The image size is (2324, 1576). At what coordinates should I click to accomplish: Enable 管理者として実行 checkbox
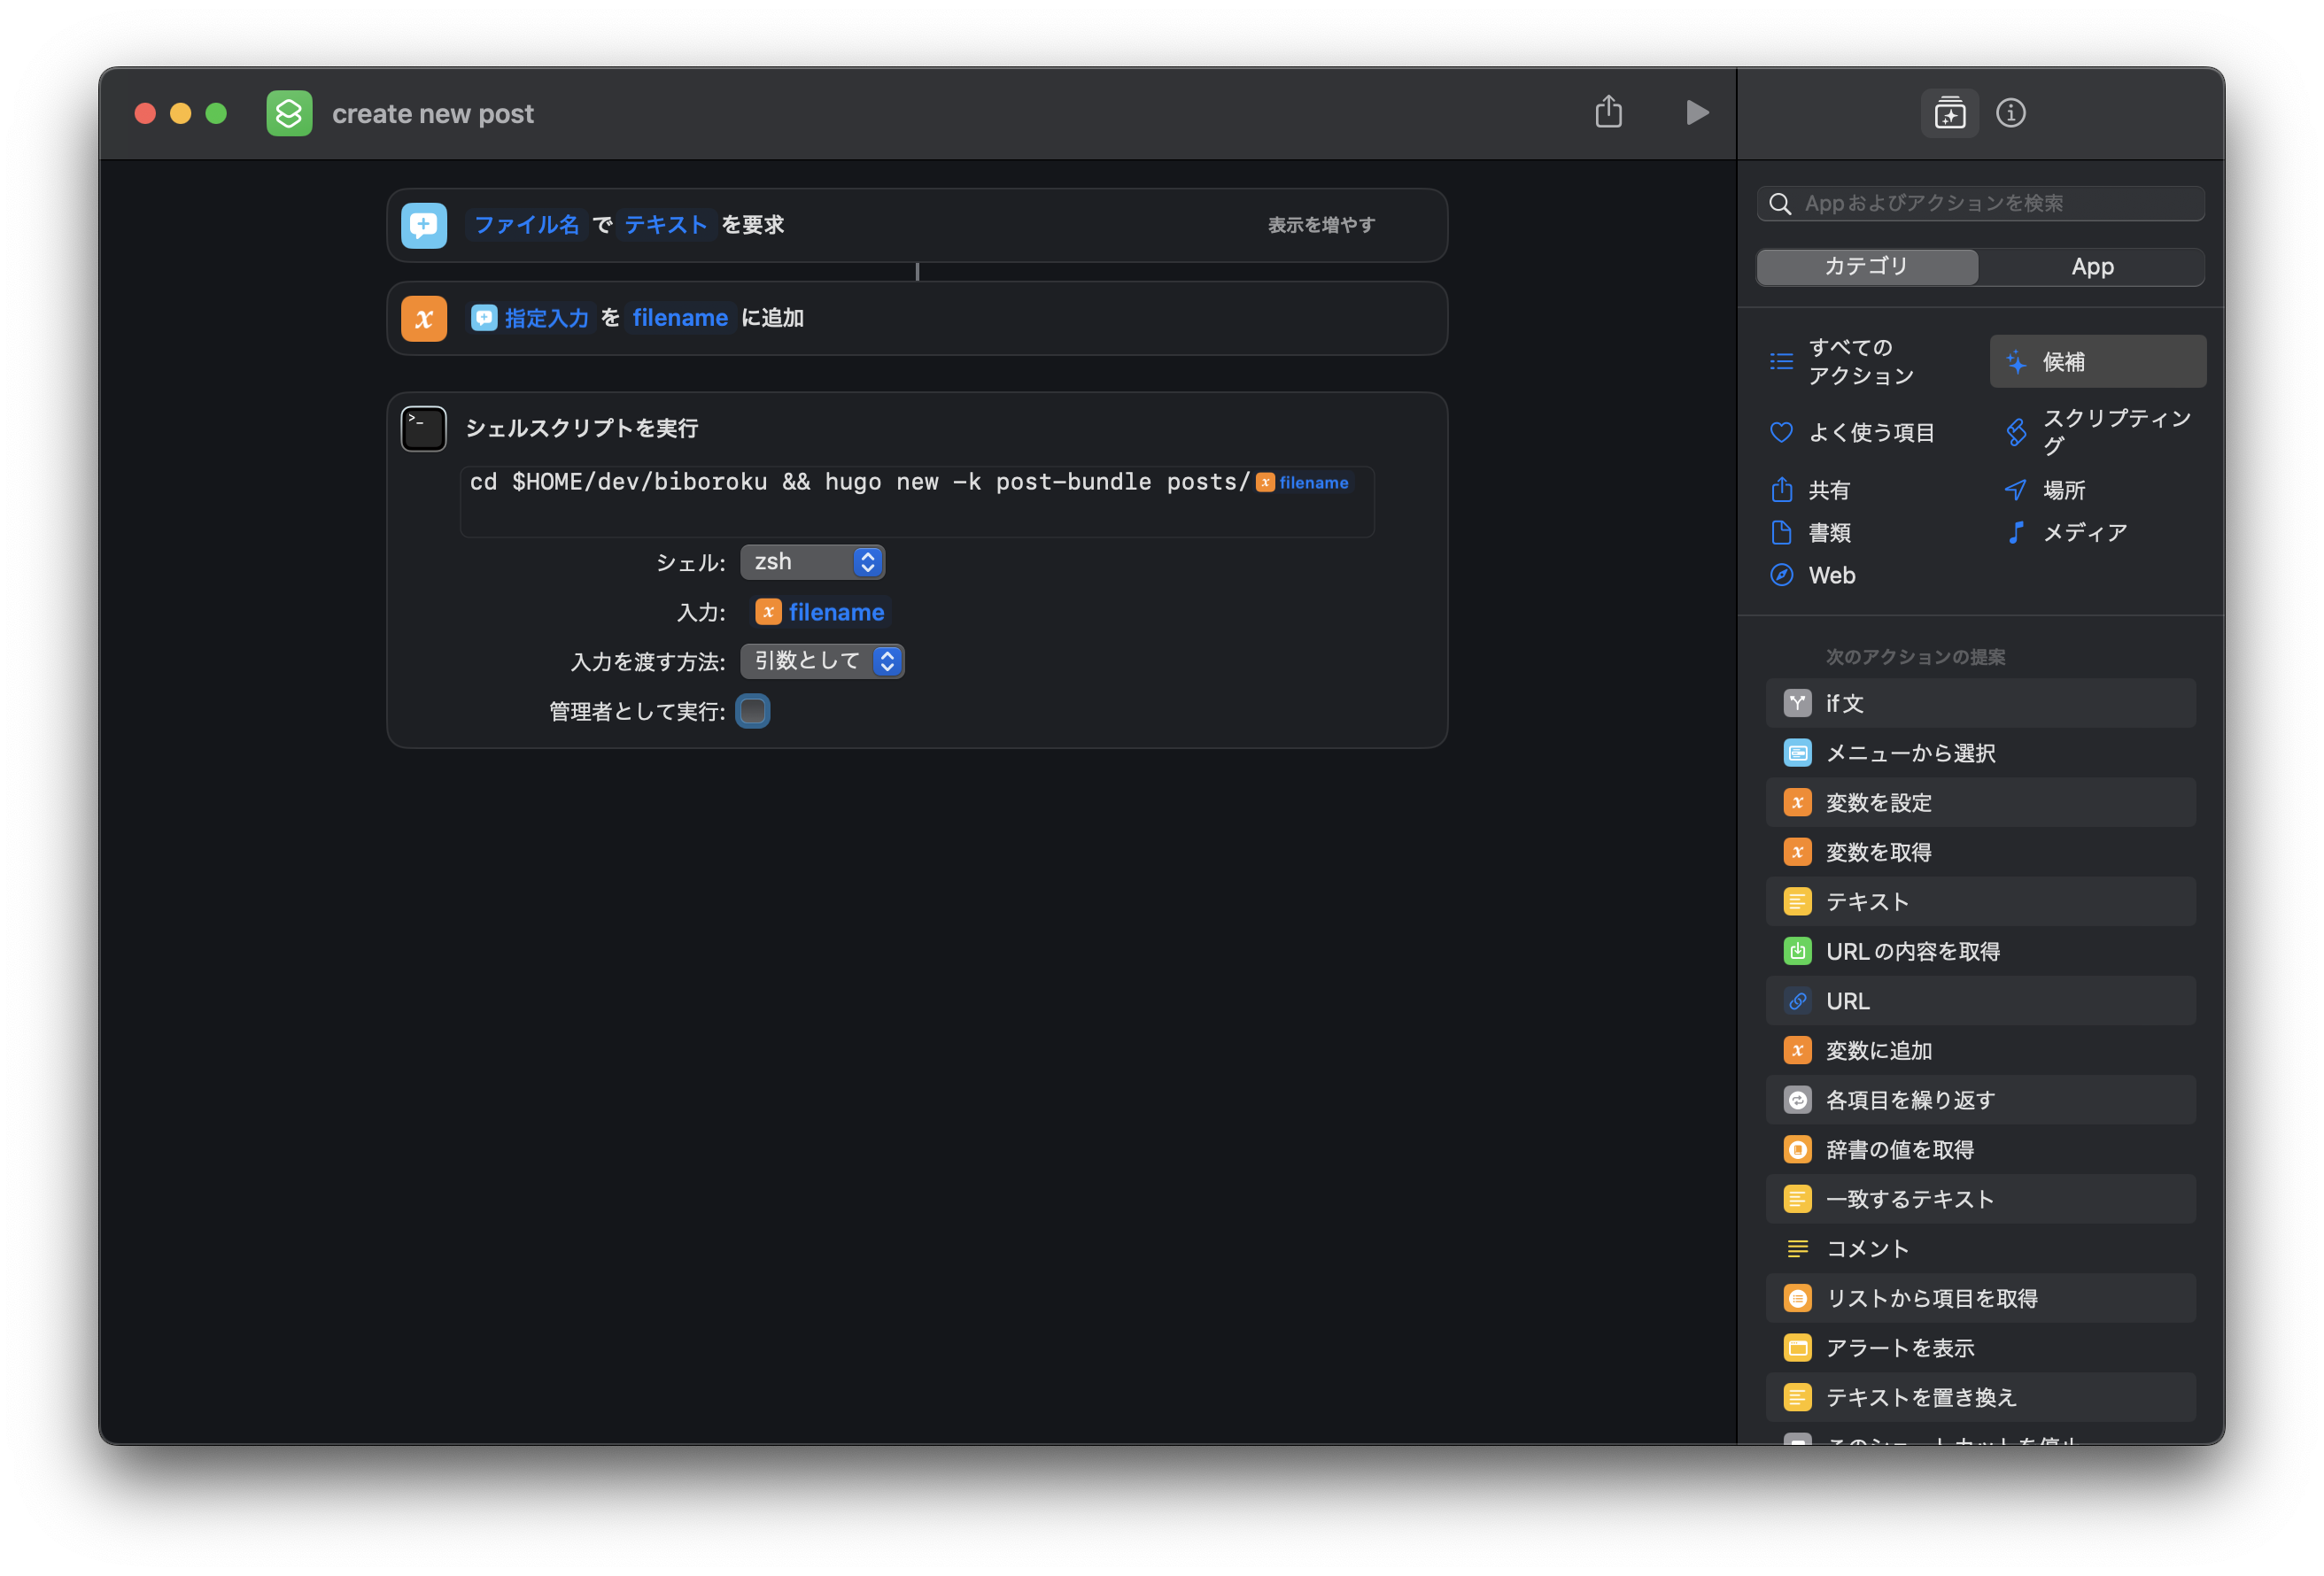click(752, 711)
